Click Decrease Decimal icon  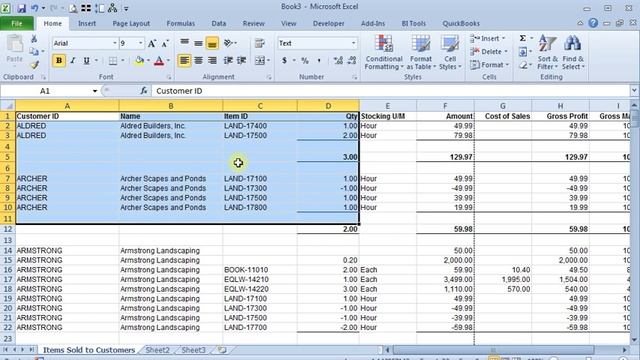352,61
